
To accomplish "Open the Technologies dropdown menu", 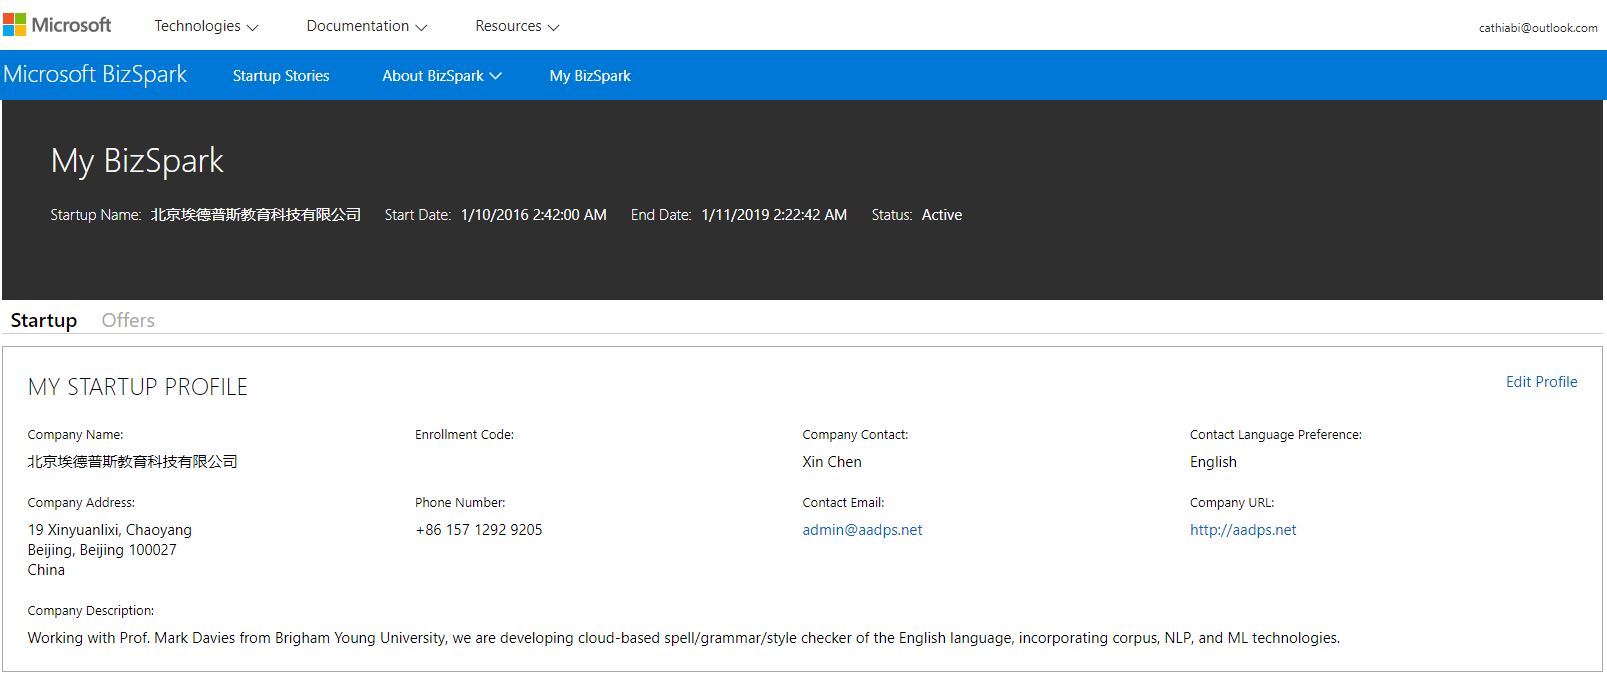I will 206,26.
